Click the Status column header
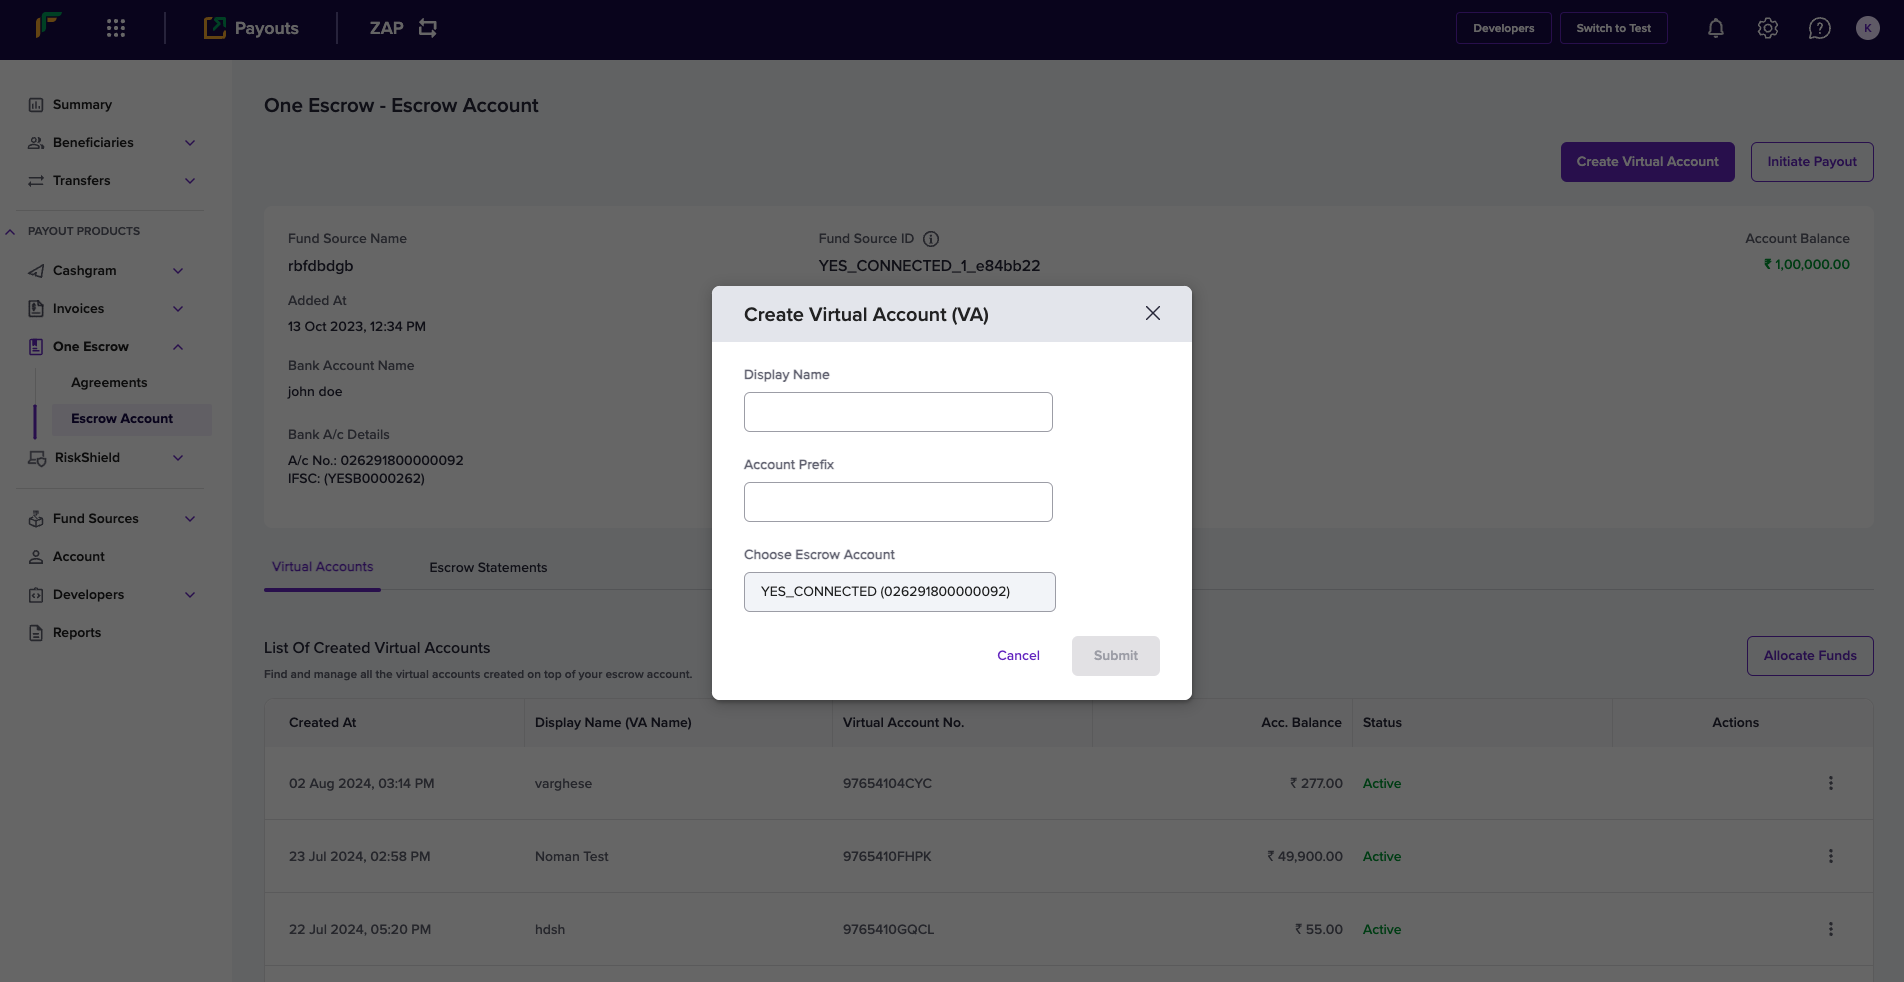 (1382, 723)
